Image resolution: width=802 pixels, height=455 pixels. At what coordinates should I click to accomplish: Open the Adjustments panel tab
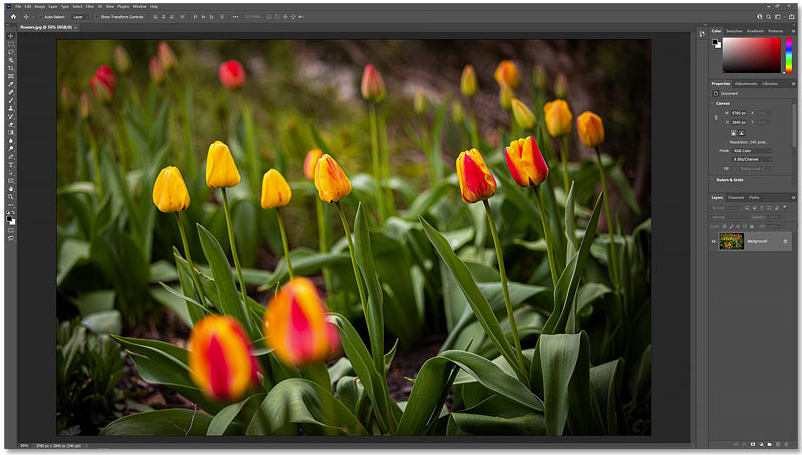[x=745, y=84]
